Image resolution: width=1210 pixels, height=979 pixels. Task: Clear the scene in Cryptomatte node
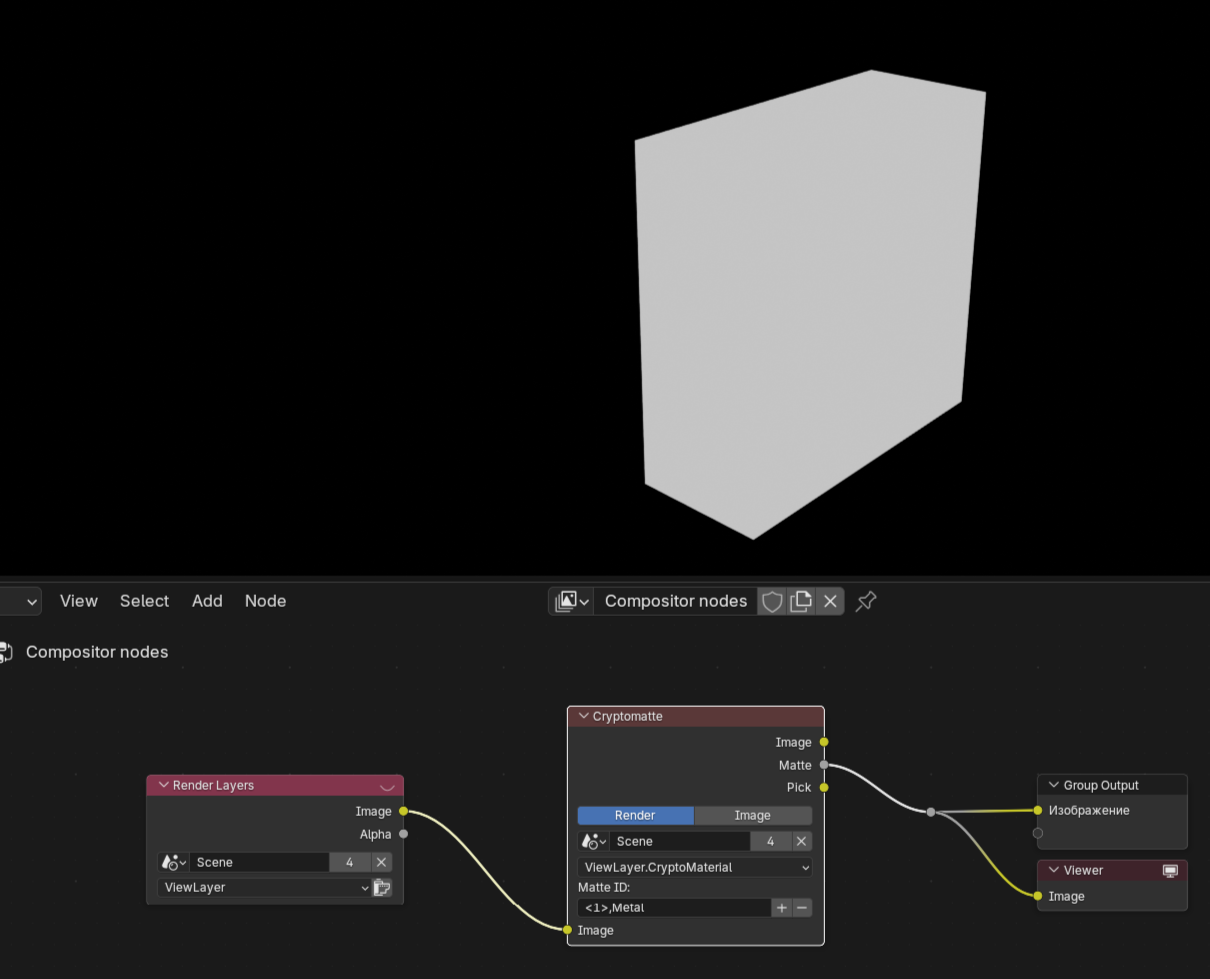click(x=801, y=841)
